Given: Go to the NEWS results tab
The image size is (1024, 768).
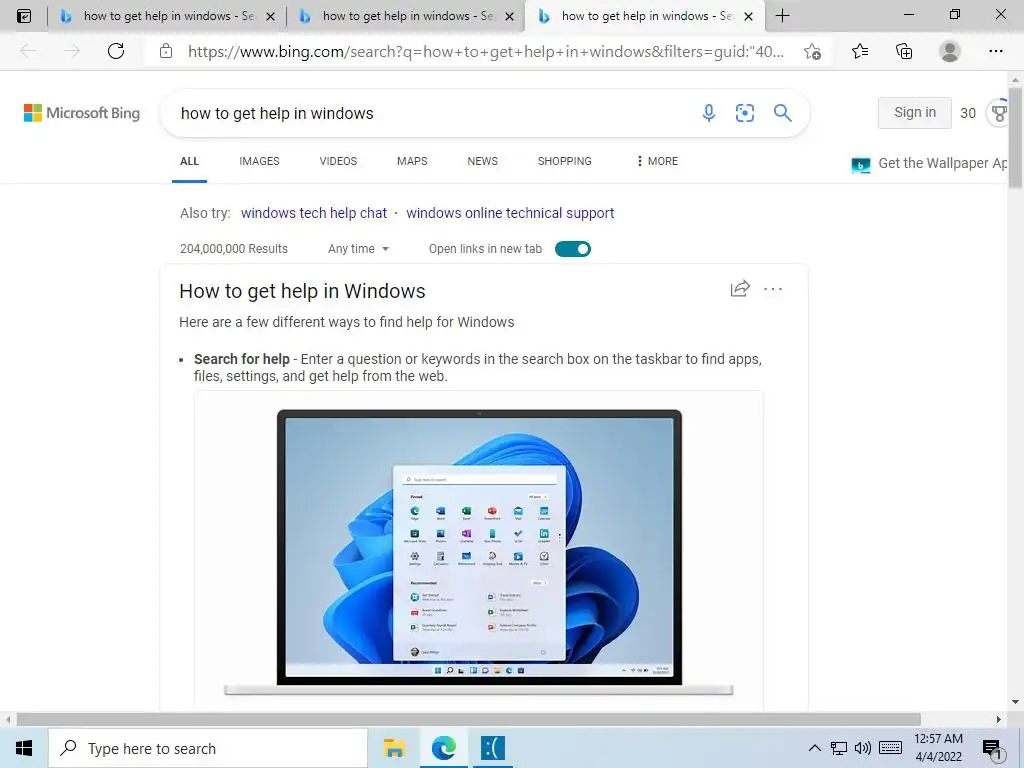Looking at the screenshot, I should click(x=483, y=161).
